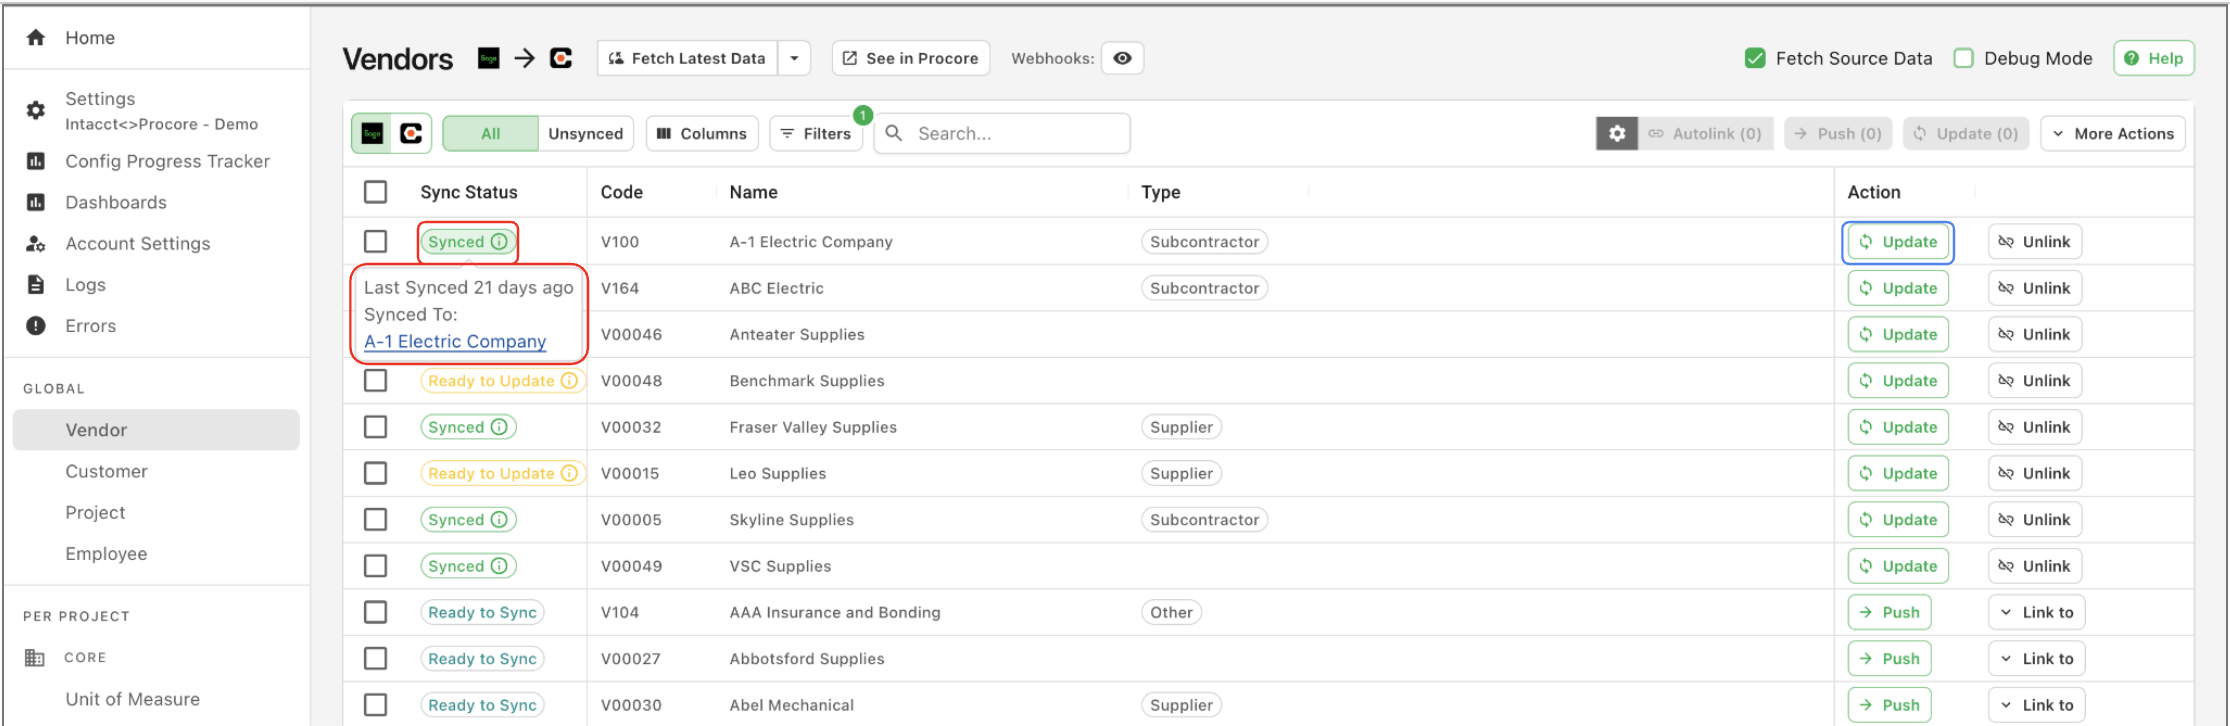The height and width of the screenshot is (726, 2230).
Task: Toggle Fetch Source Data checkbox
Action: (x=1755, y=58)
